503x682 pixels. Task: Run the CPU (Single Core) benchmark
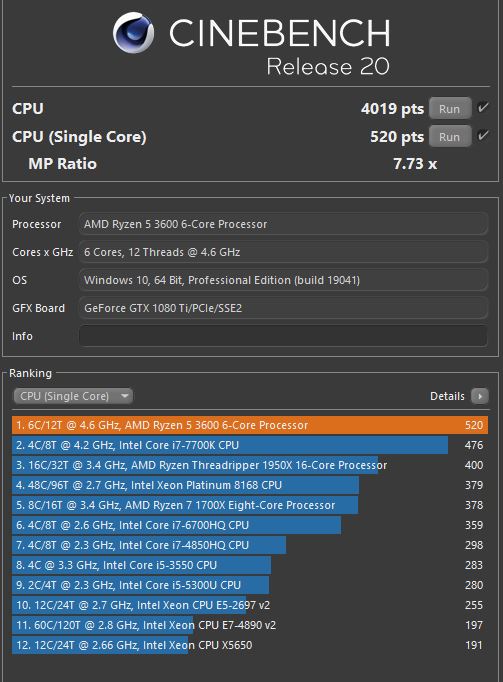pos(449,137)
